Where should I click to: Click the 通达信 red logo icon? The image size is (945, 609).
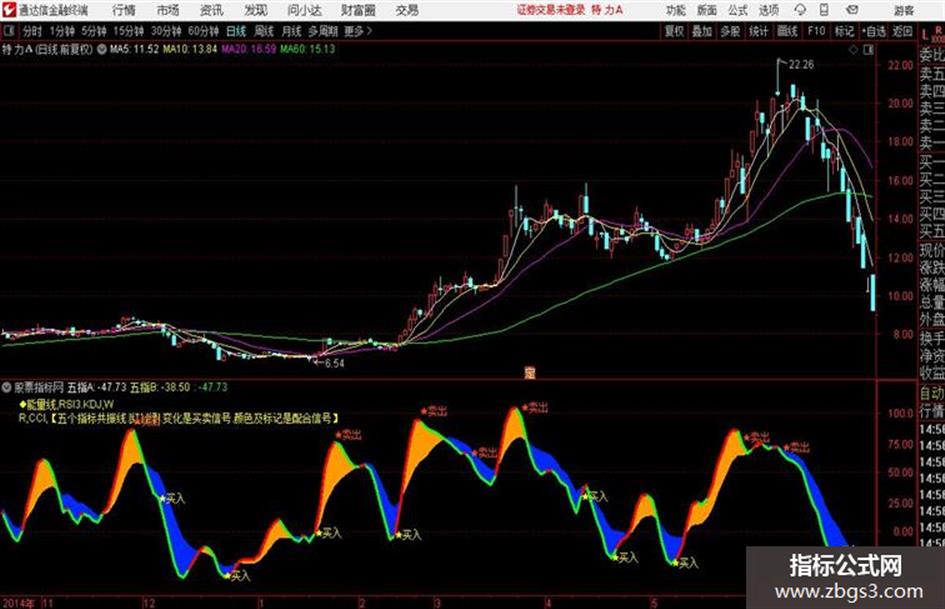8,10
